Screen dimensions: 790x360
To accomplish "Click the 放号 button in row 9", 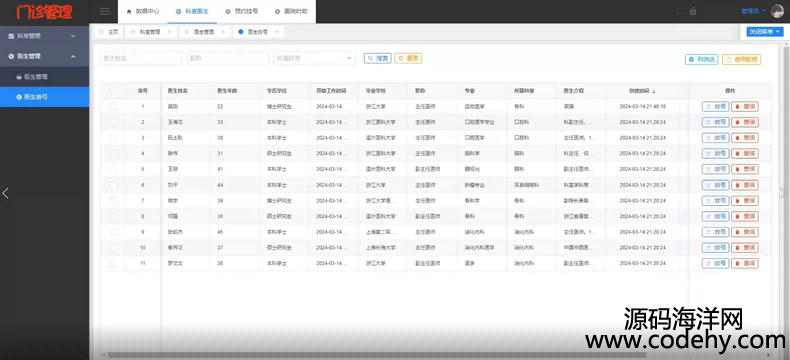I will [x=715, y=232].
